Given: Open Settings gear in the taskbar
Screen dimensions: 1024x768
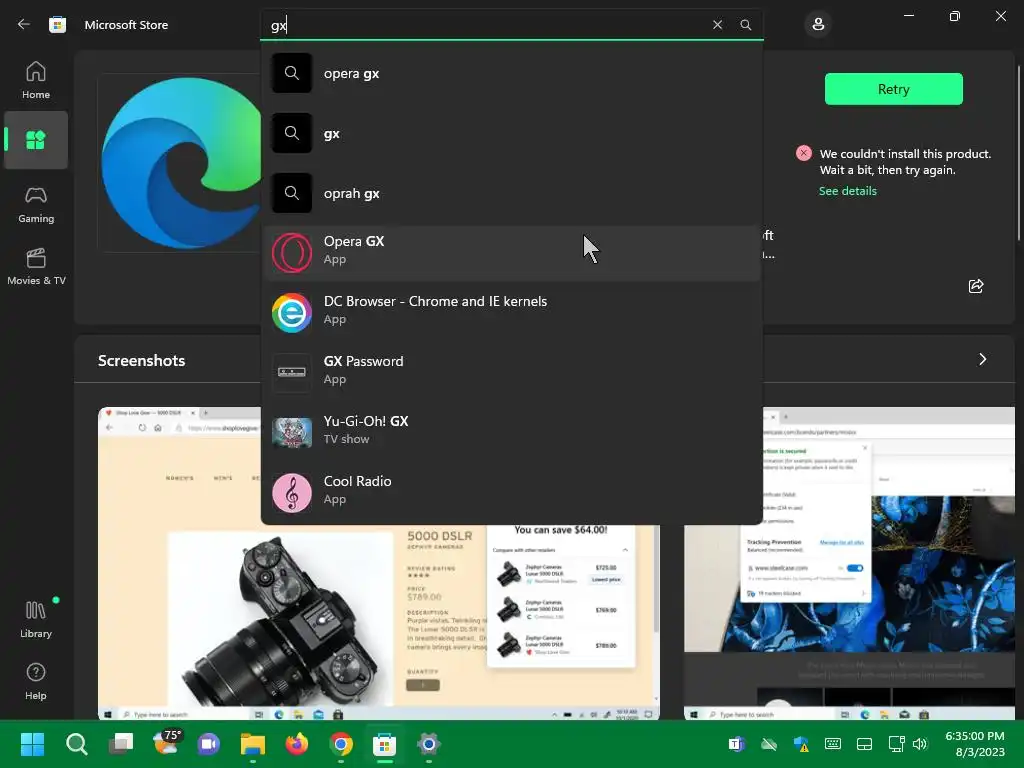Looking at the screenshot, I should pos(428,744).
